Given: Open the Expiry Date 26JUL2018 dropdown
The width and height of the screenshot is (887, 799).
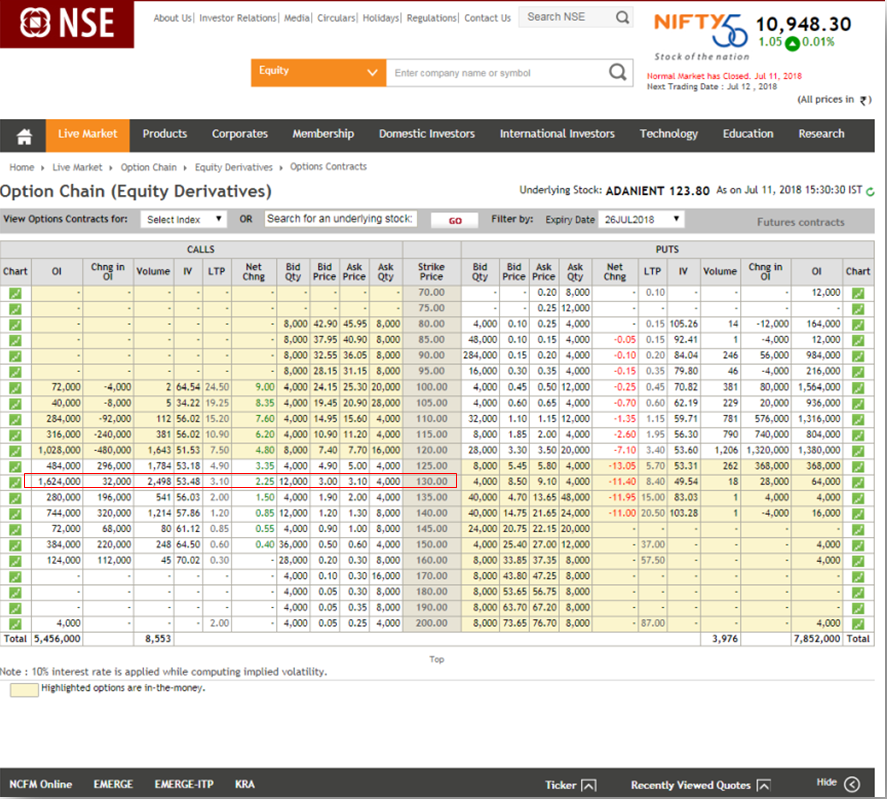Looking at the screenshot, I should pos(641,220).
